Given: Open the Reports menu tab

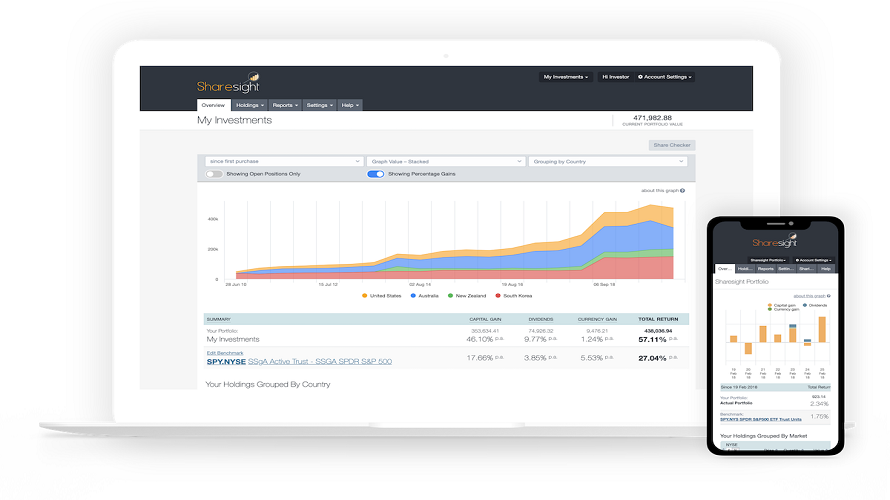Looking at the screenshot, I should coord(285,105).
